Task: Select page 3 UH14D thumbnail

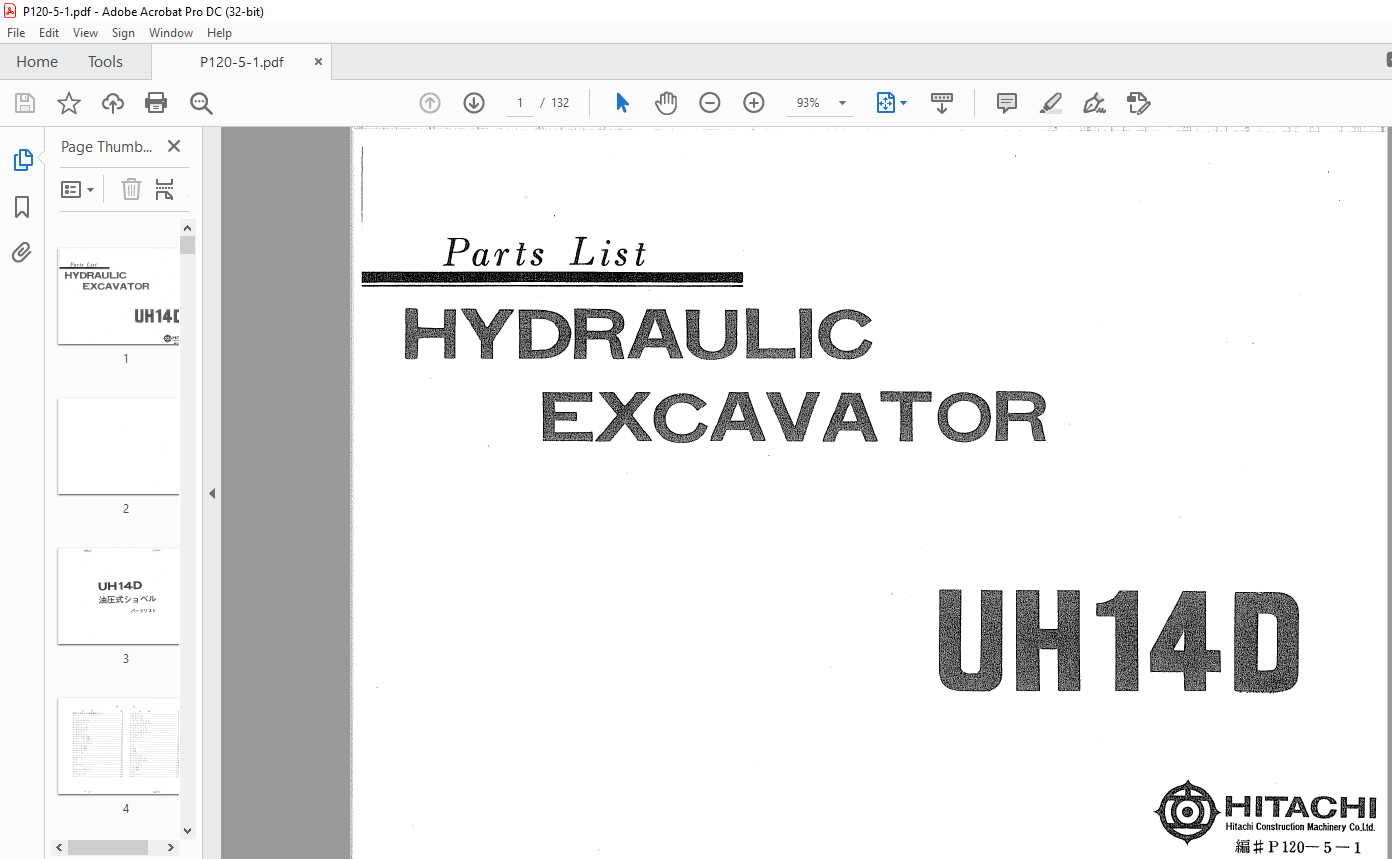Action: pyautogui.click(x=119, y=596)
